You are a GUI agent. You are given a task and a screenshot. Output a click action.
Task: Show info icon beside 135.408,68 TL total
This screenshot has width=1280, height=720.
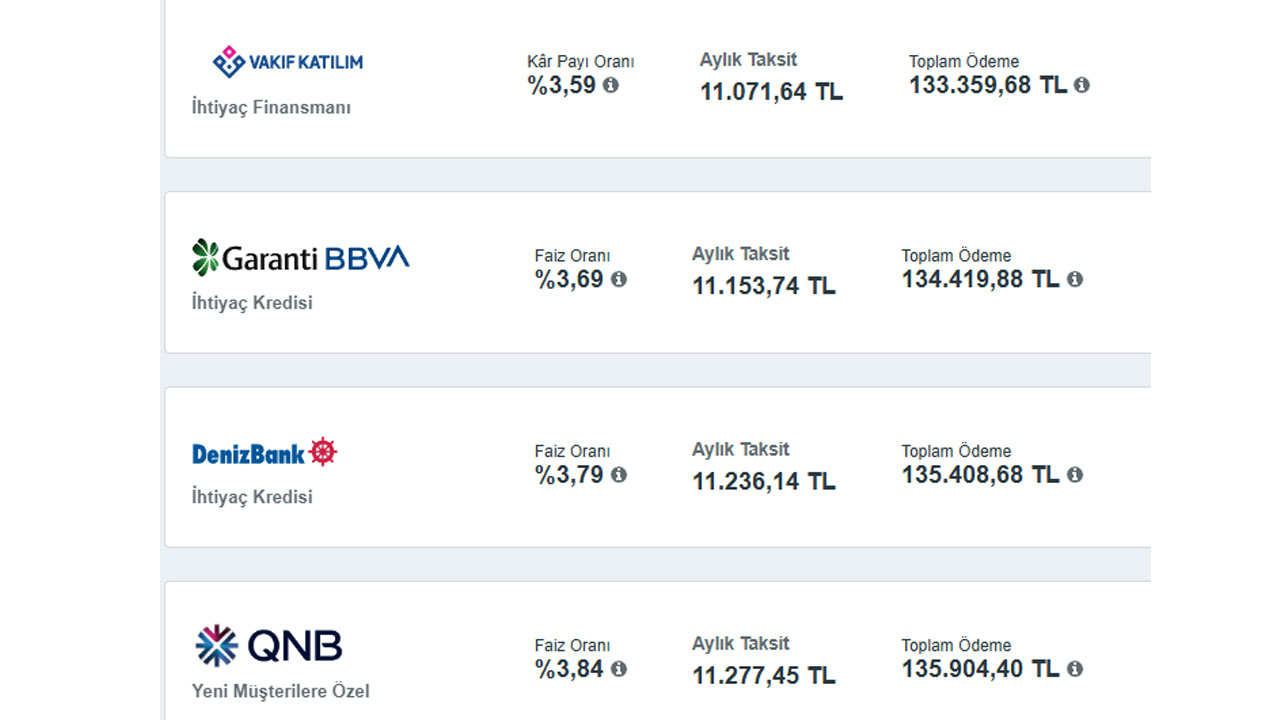pyautogui.click(x=1074, y=474)
